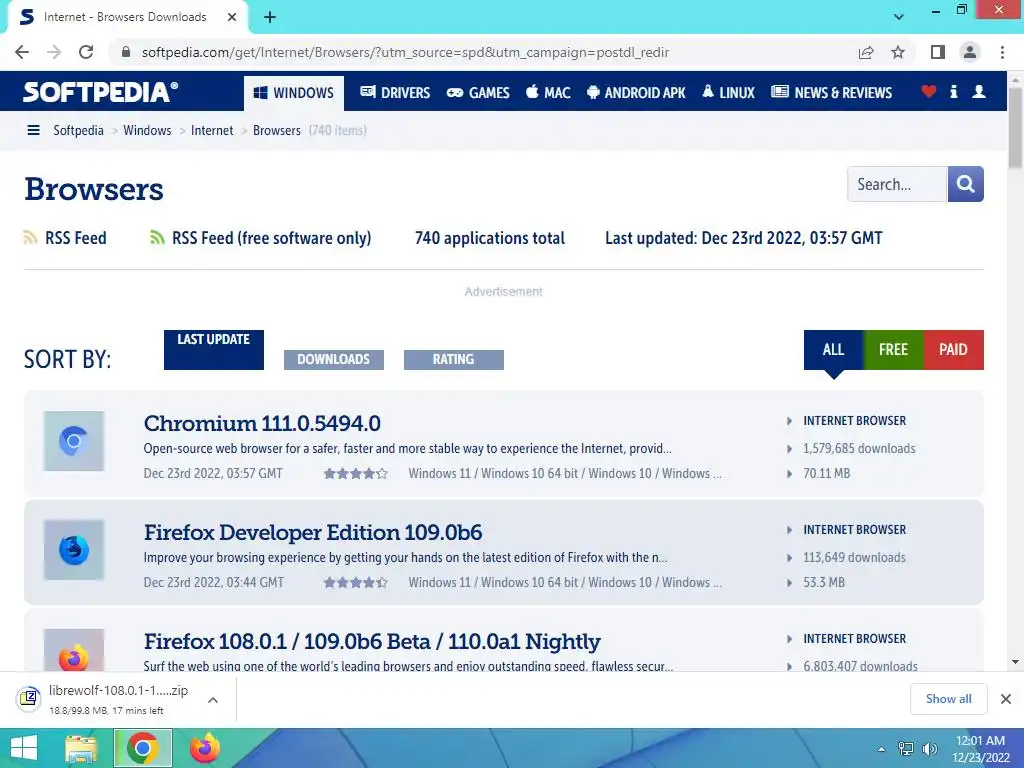1024x768 pixels.
Task: Click the volume speaker tray icon
Action: (929, 748)
